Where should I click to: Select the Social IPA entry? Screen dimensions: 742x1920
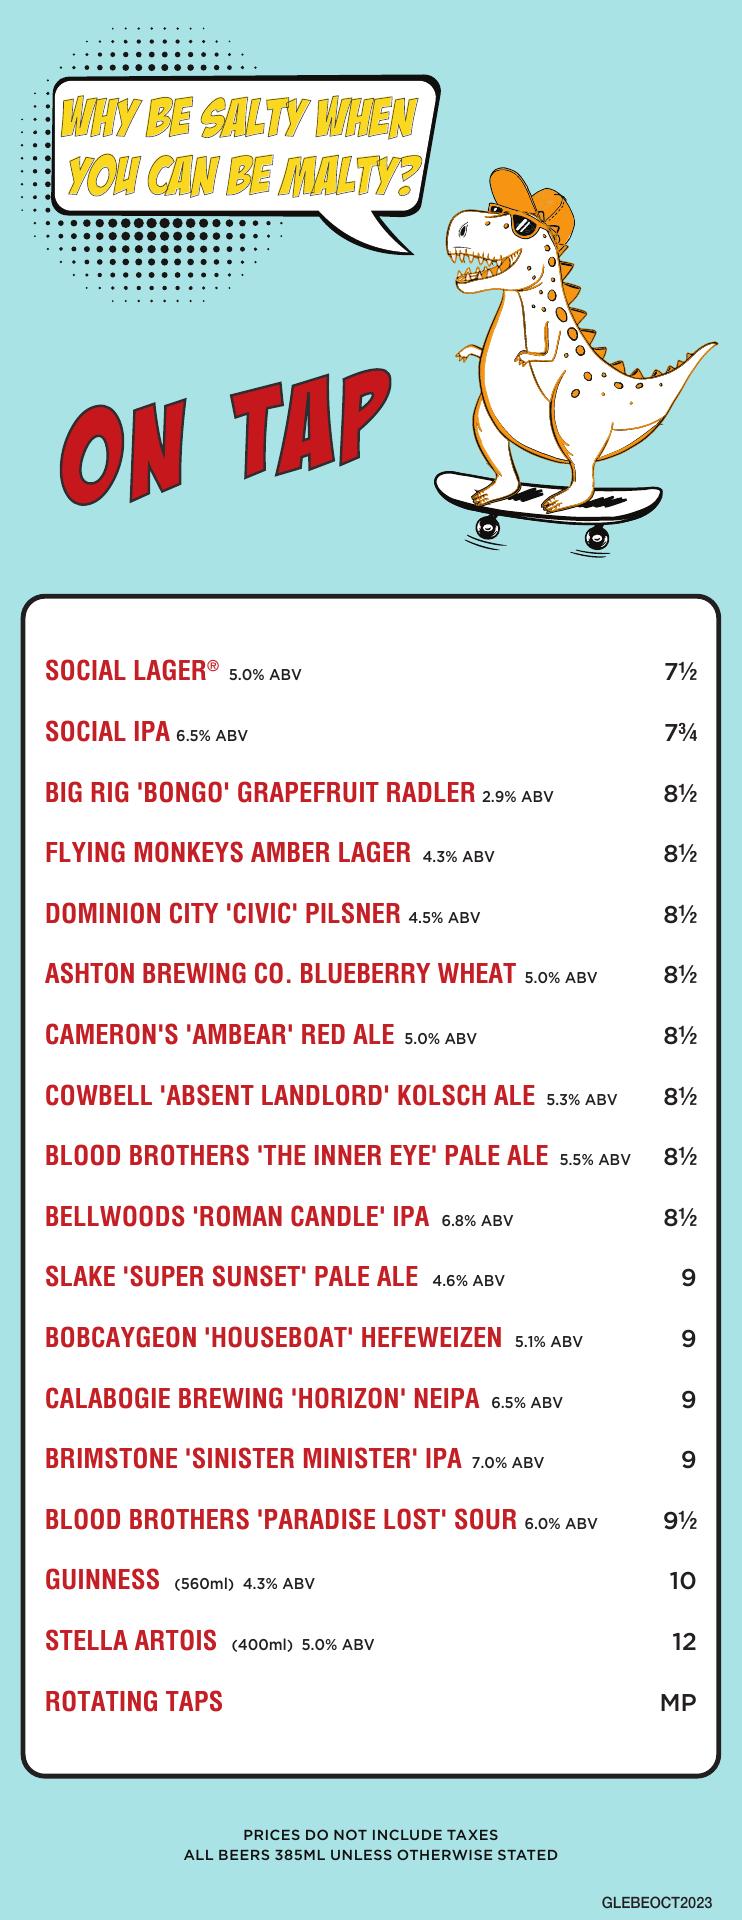370,732
